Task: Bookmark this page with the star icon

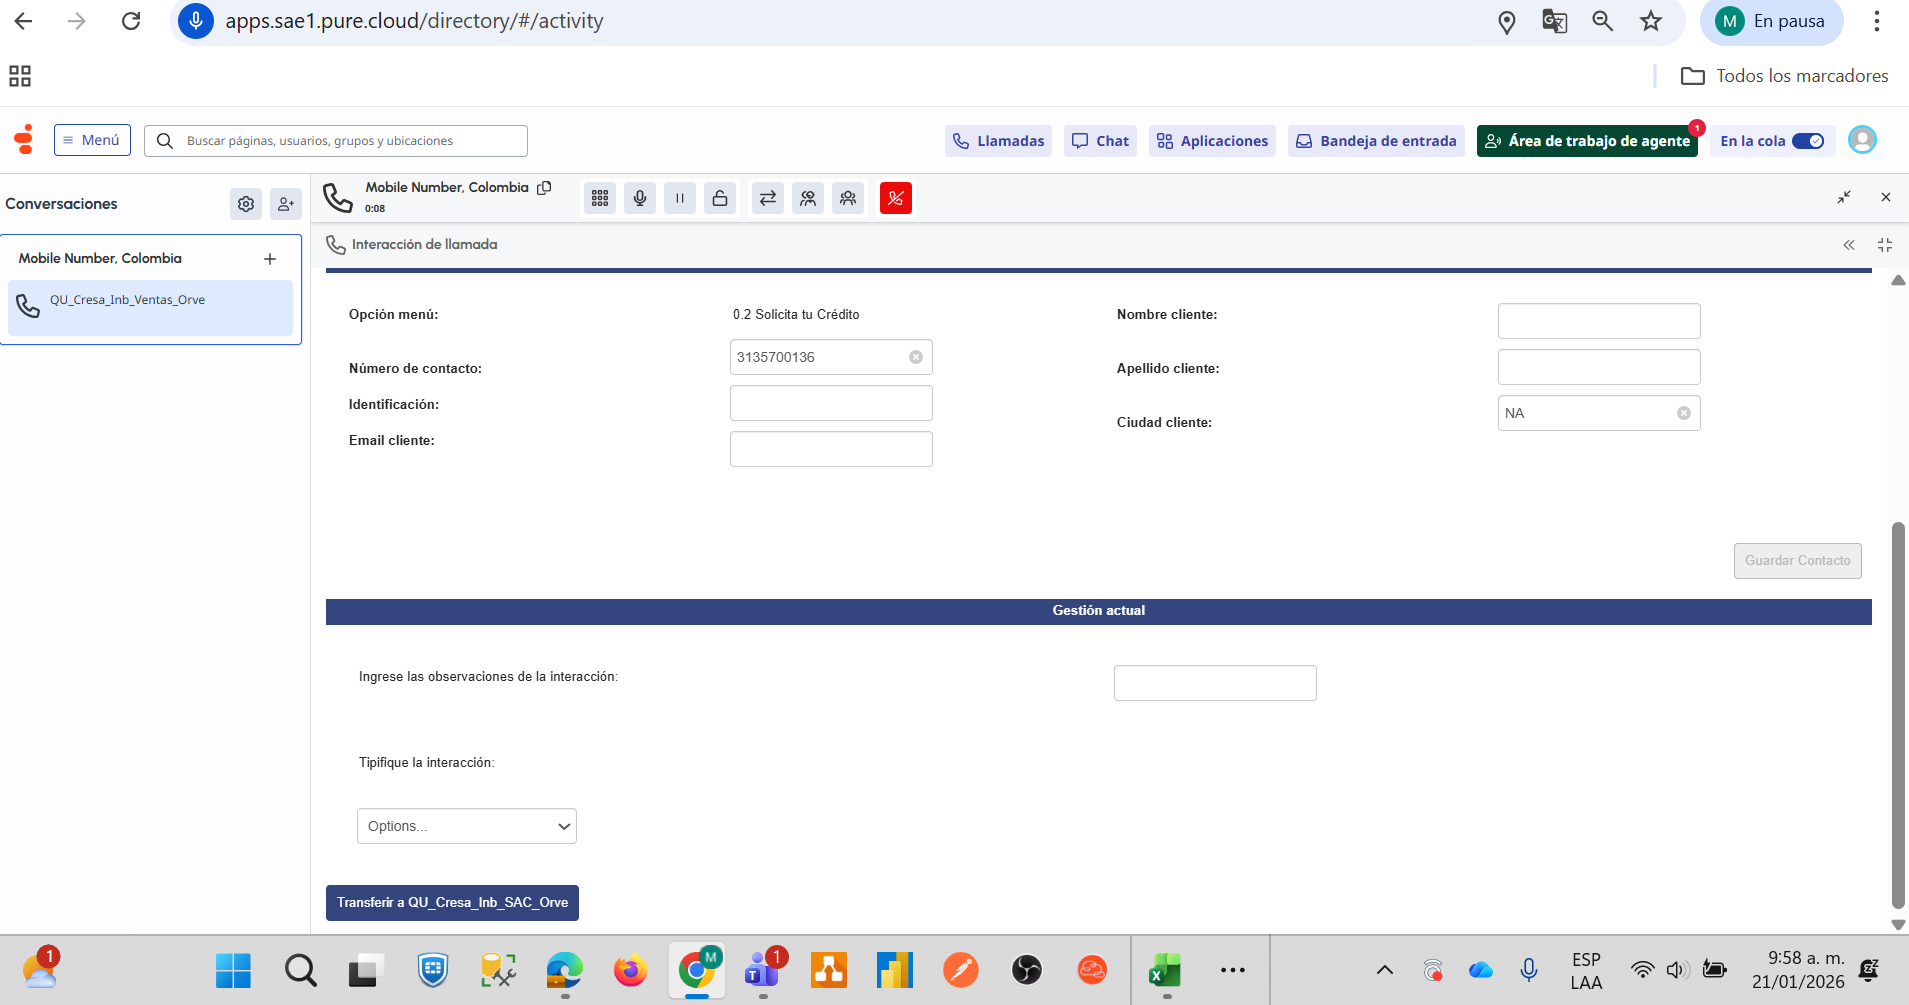Action: click(1651, 21)
